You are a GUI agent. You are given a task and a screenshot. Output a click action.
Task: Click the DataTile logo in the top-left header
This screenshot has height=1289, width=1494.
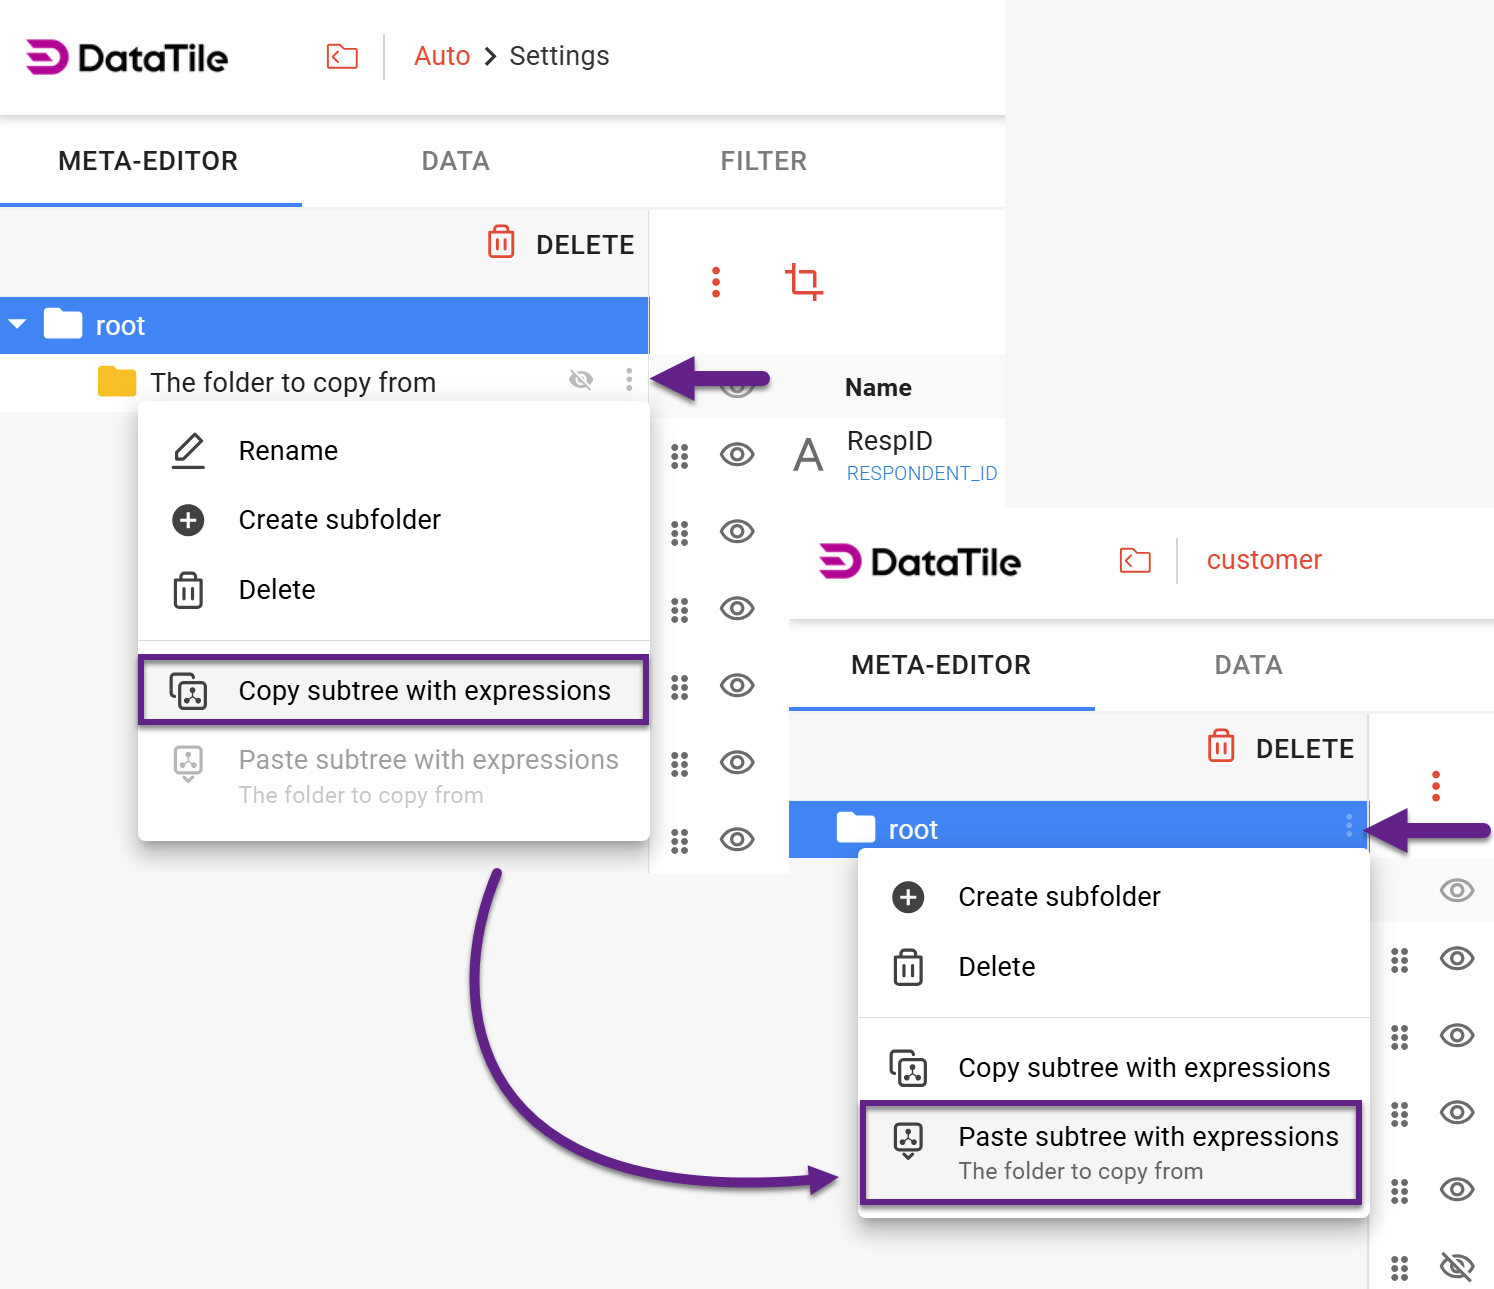pos(127,58)
